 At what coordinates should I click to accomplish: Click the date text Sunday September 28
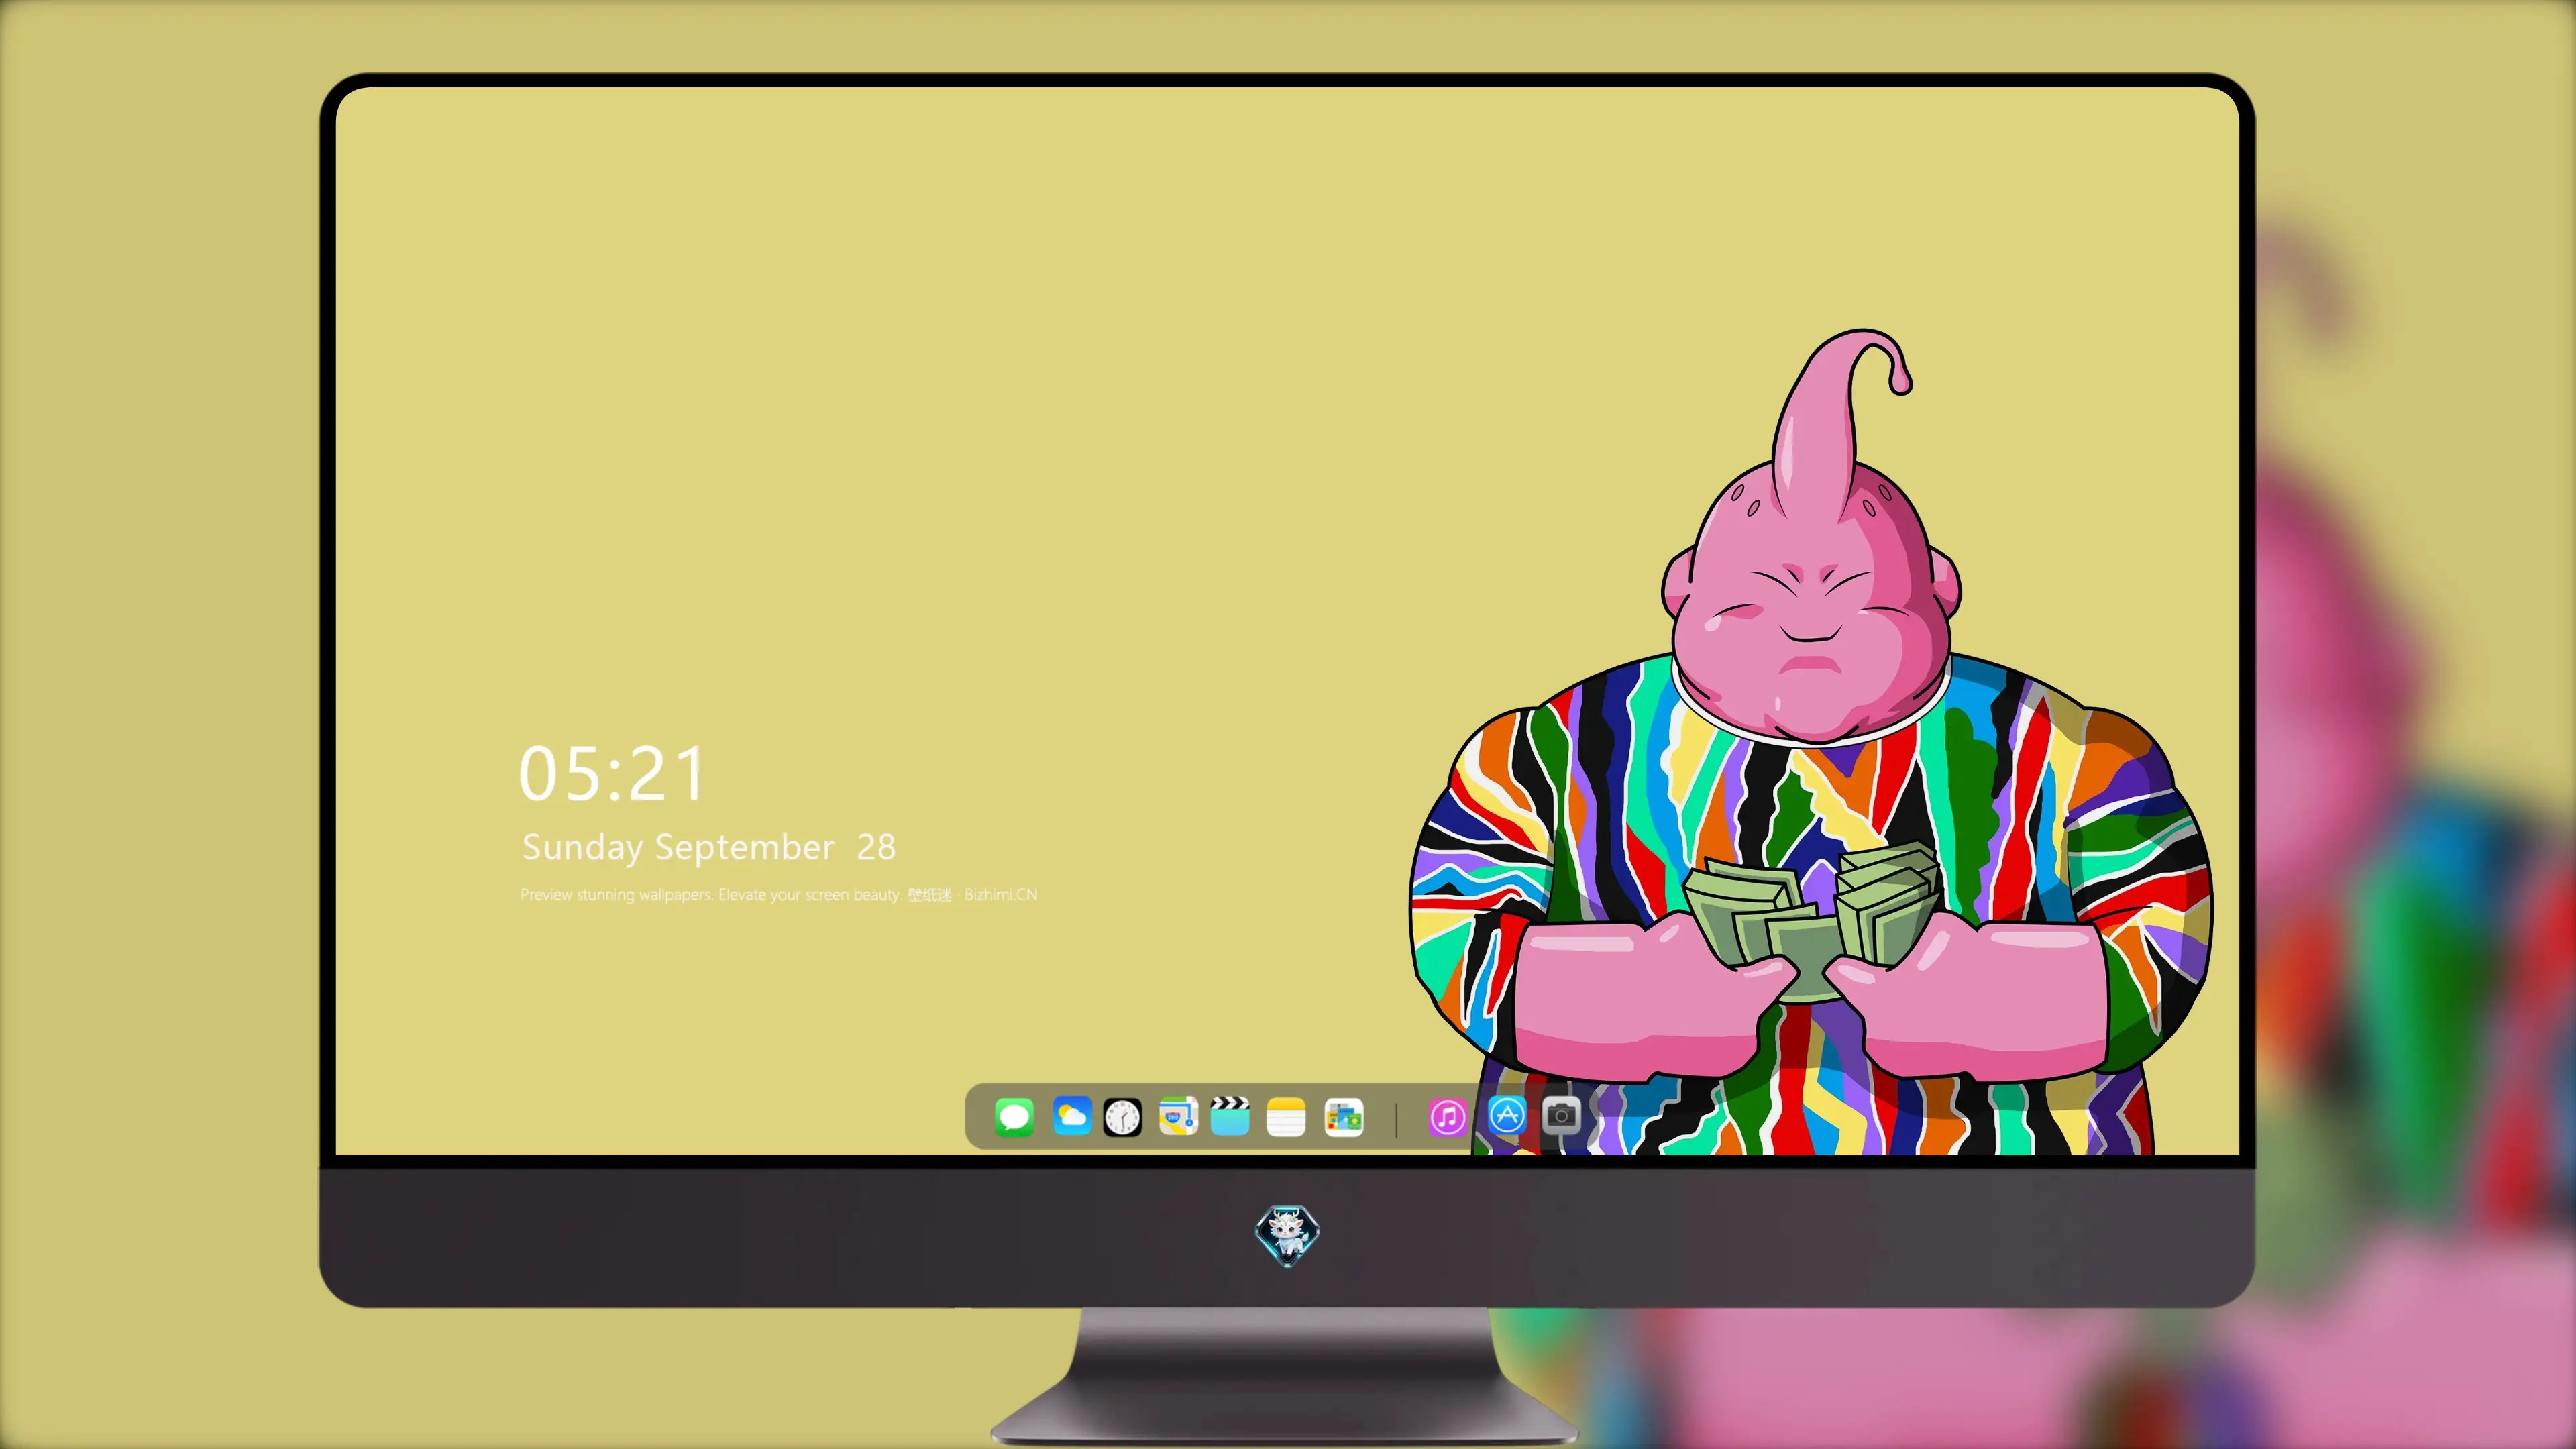click(708, 847)
